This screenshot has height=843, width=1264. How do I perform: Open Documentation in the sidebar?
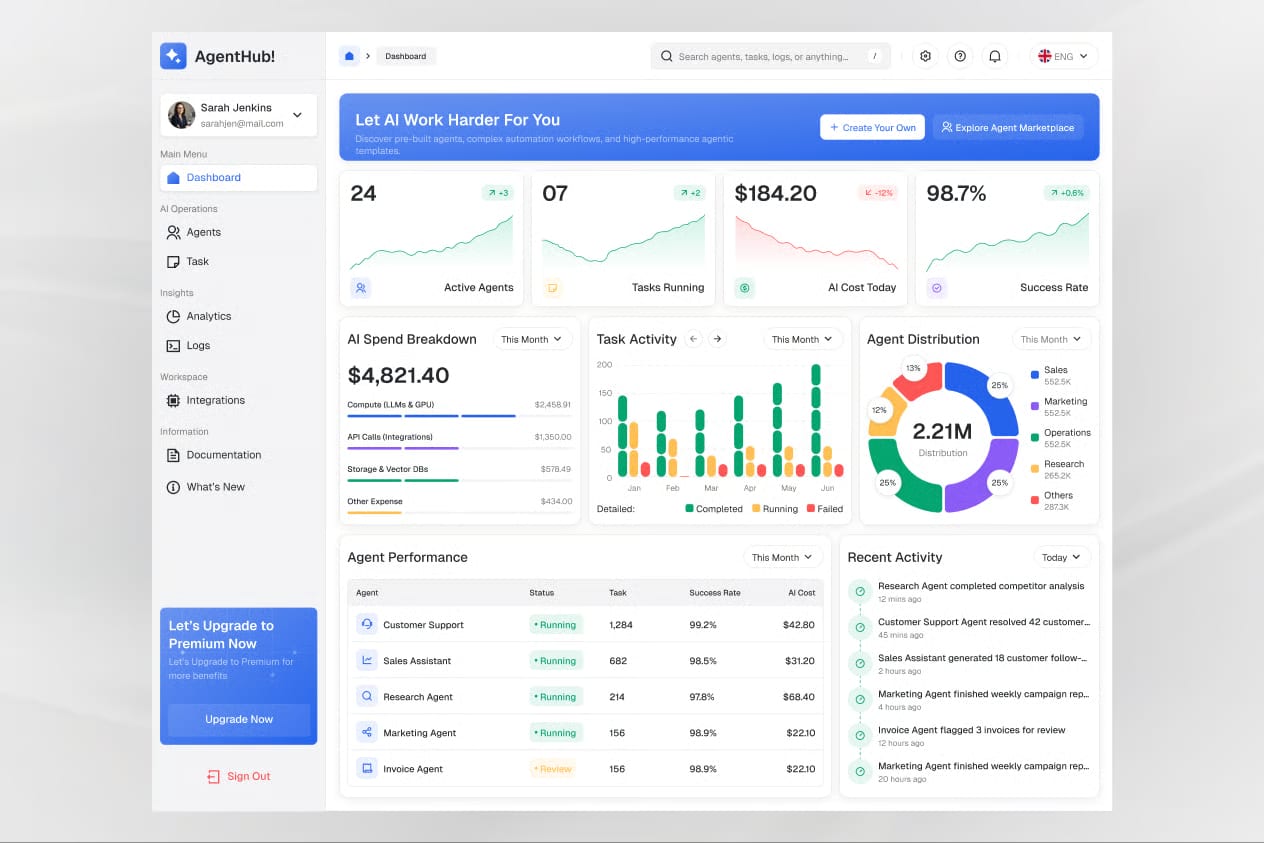coord(239,455)
